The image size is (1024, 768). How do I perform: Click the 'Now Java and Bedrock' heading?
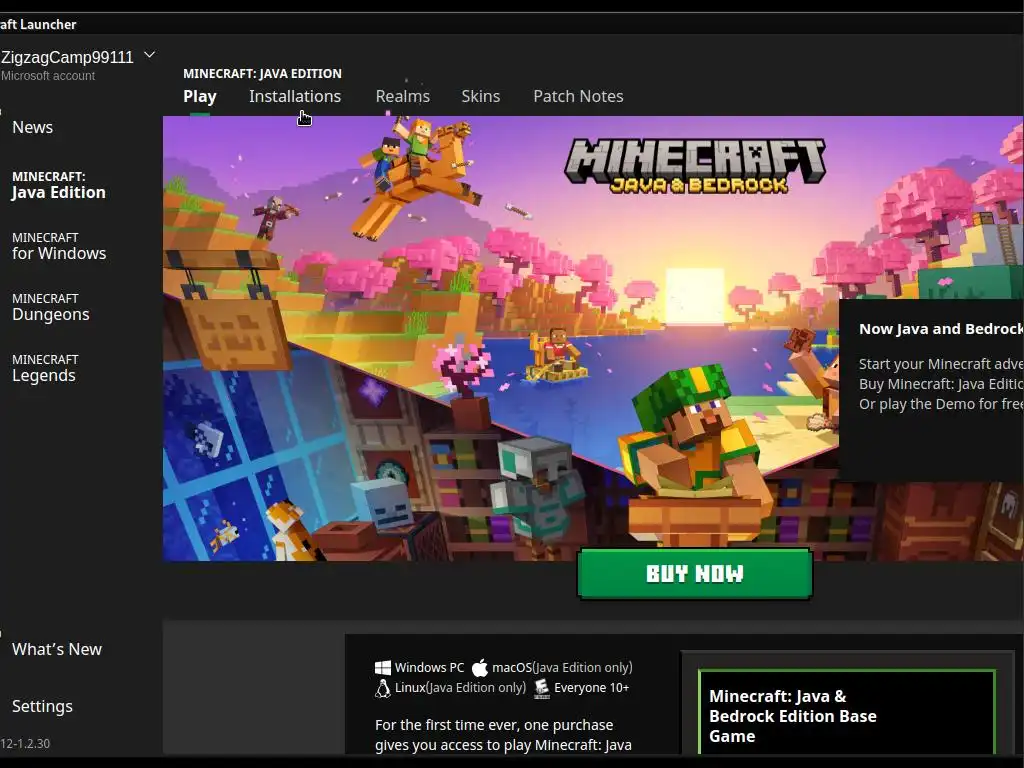tap(941, 329)
